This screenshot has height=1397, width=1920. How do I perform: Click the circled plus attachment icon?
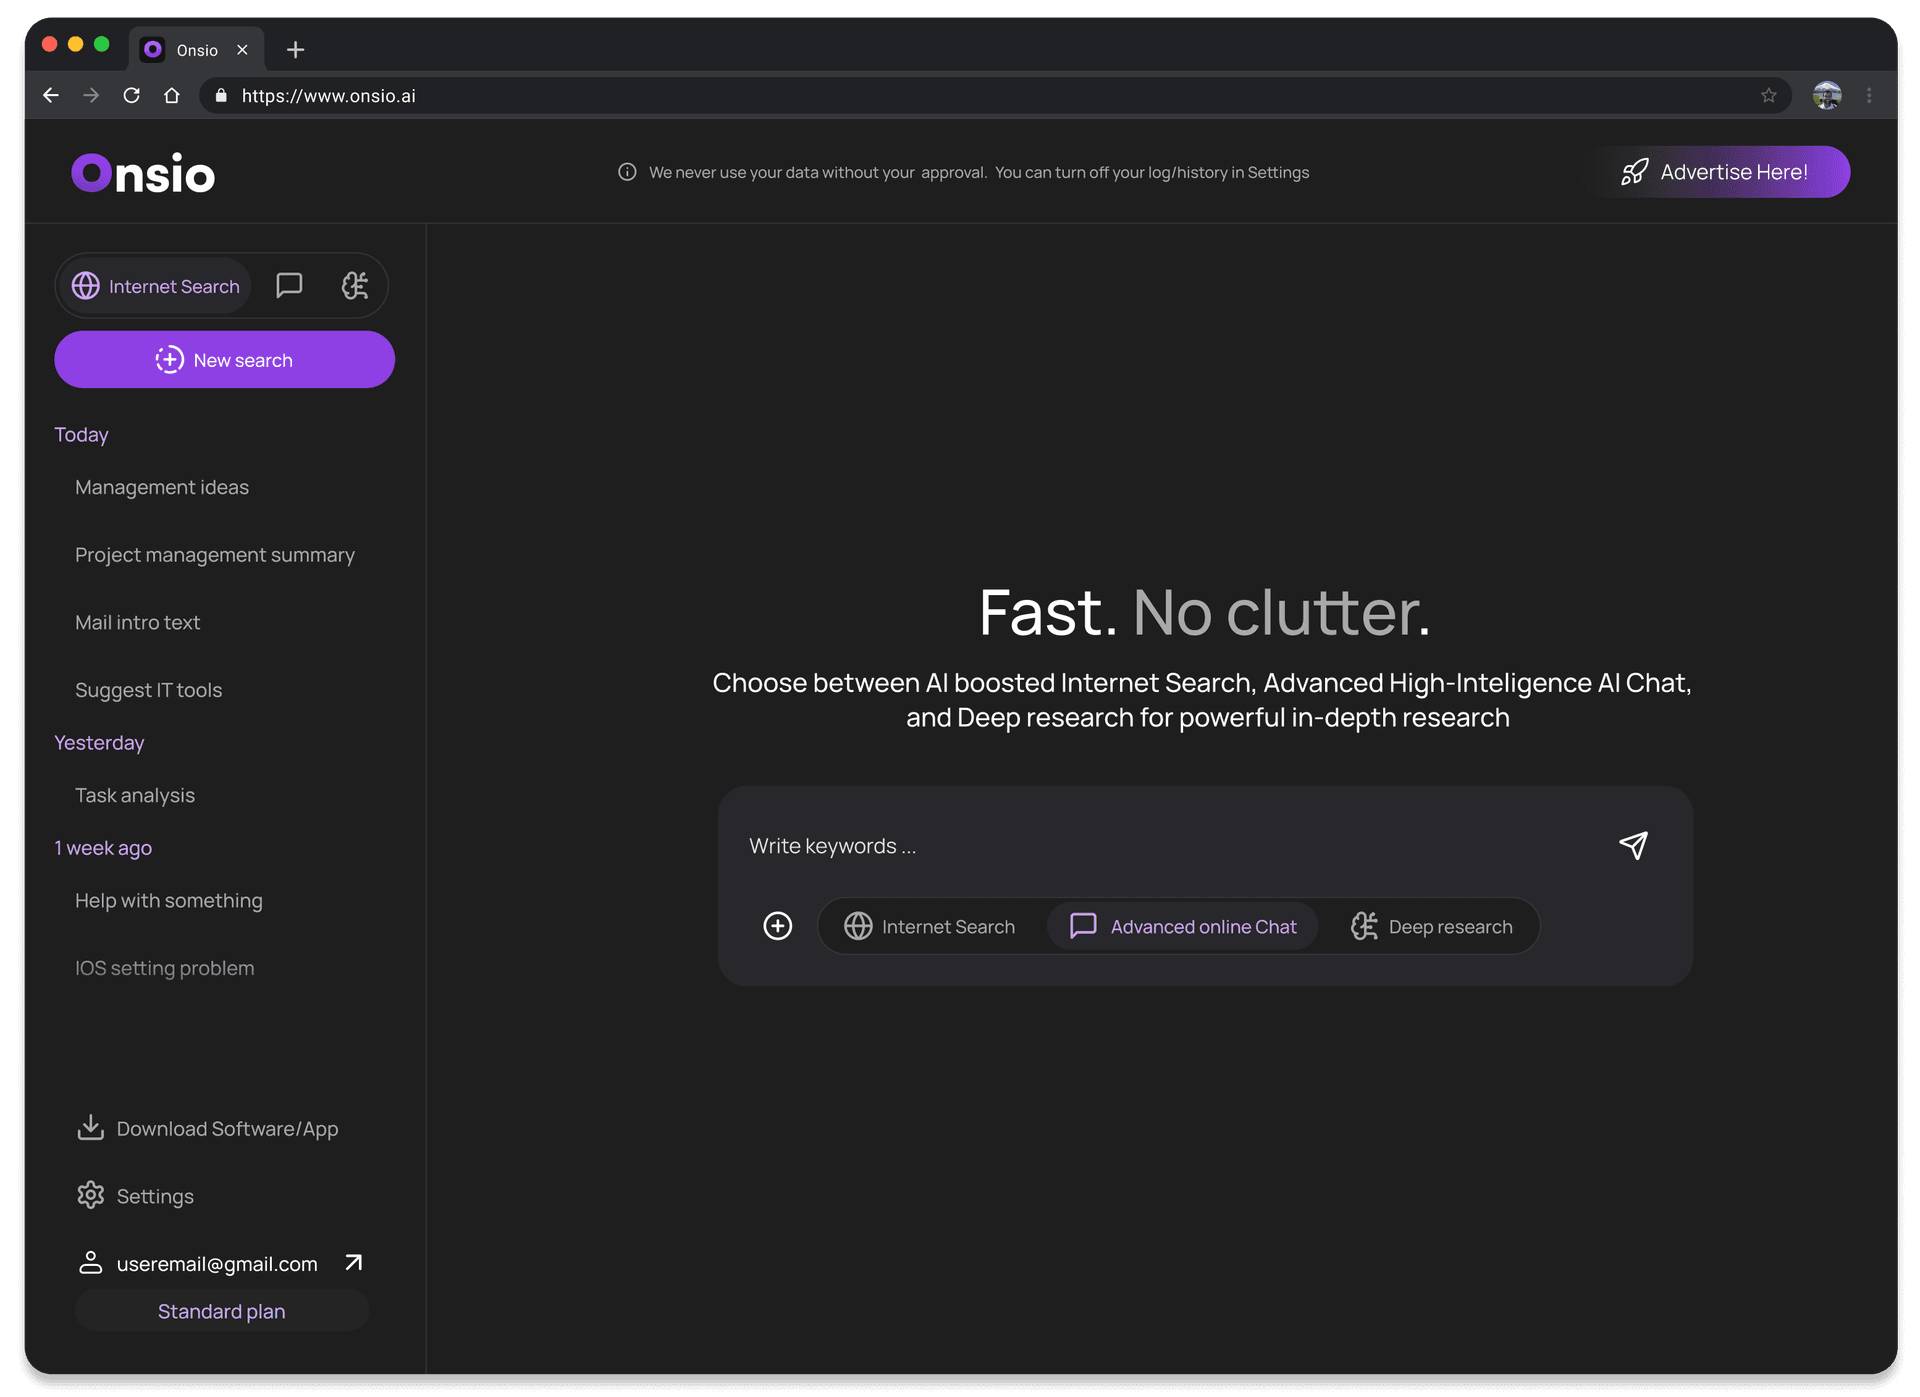(777, 926)
